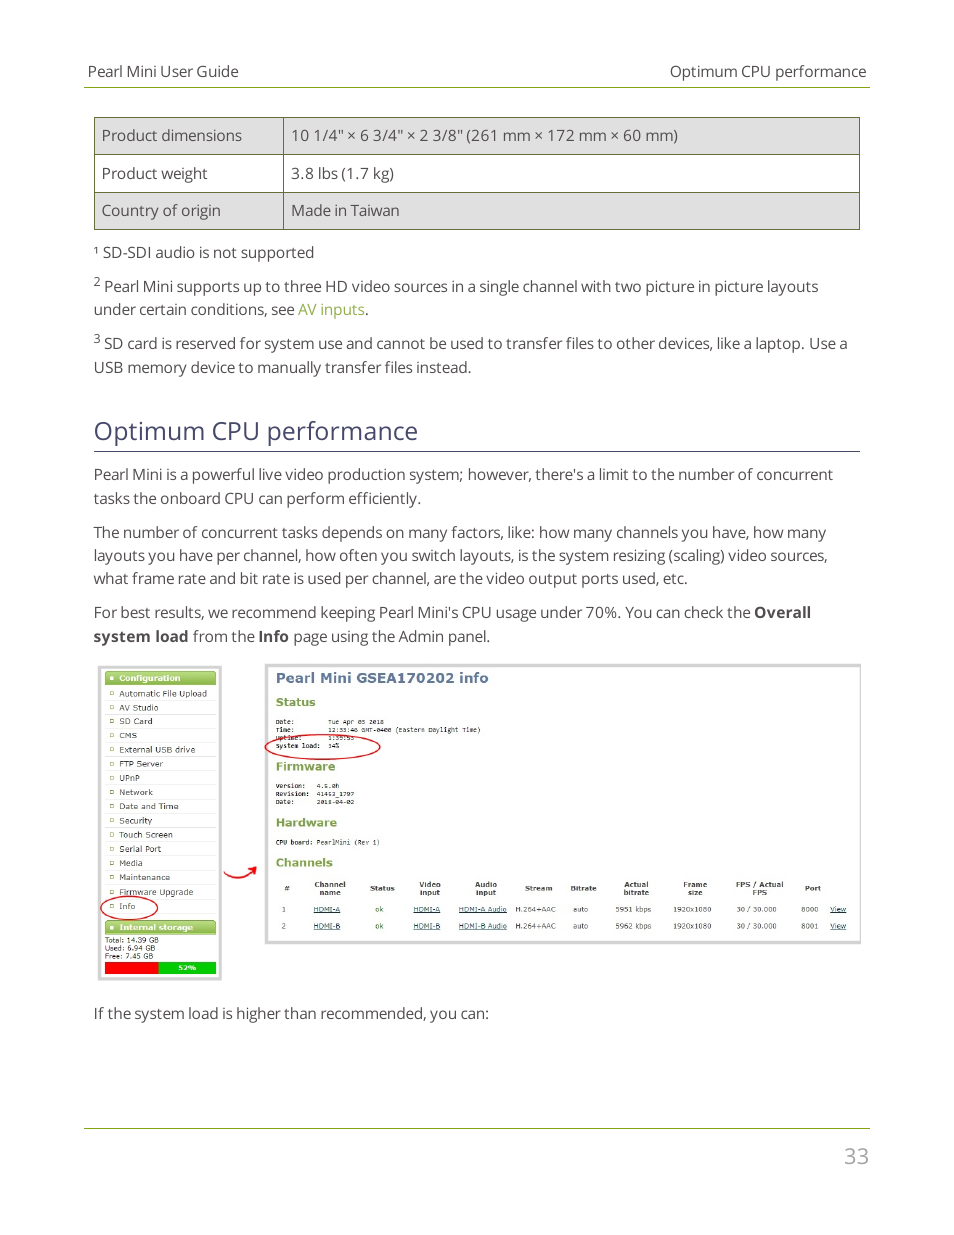
Task: Click HDMI-B video input link
Action: coord(427,926)
